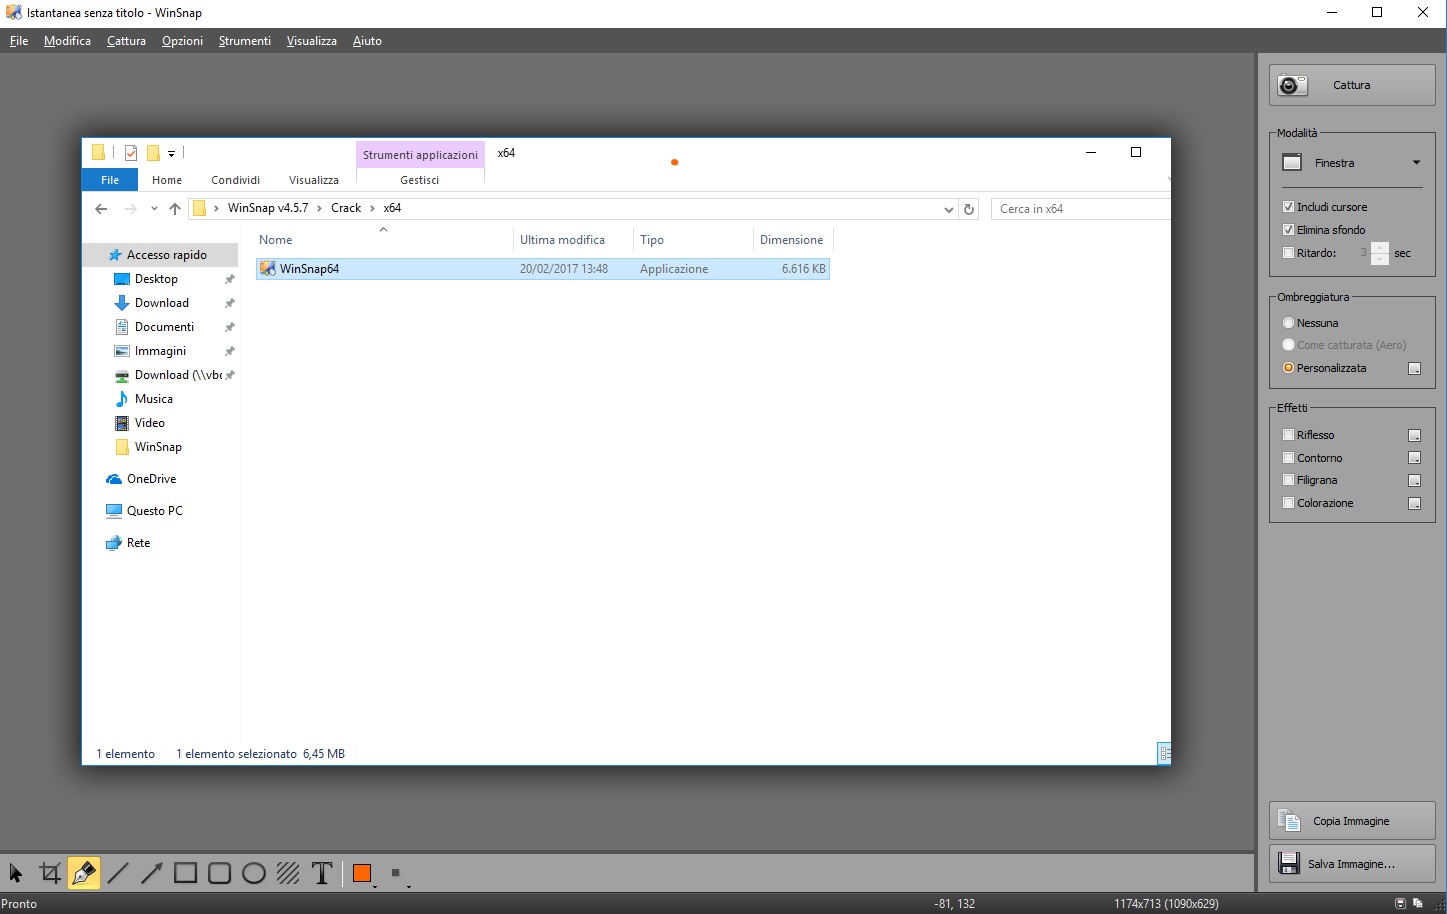The height and width of the screenshot is (914, 1447).
Task: Select Questo PC in Explorer sidebar
Action: pyautogui.click(x=155, y=511)
